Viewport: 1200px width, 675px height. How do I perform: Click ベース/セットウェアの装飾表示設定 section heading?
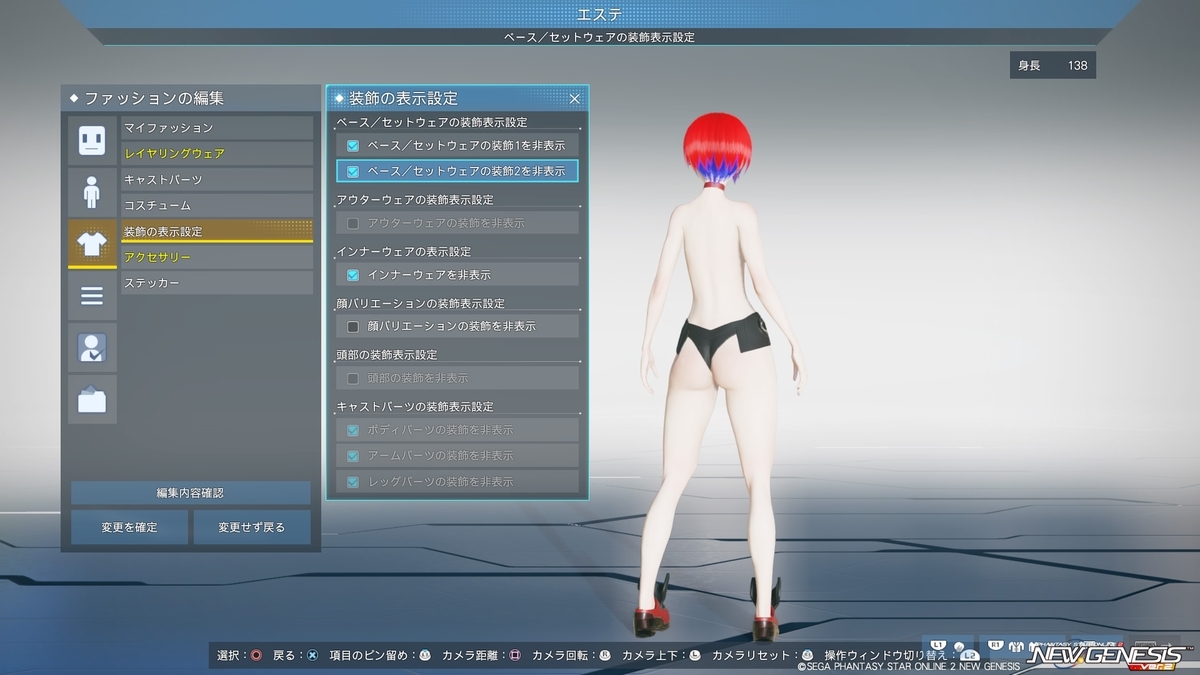point(432,122)
